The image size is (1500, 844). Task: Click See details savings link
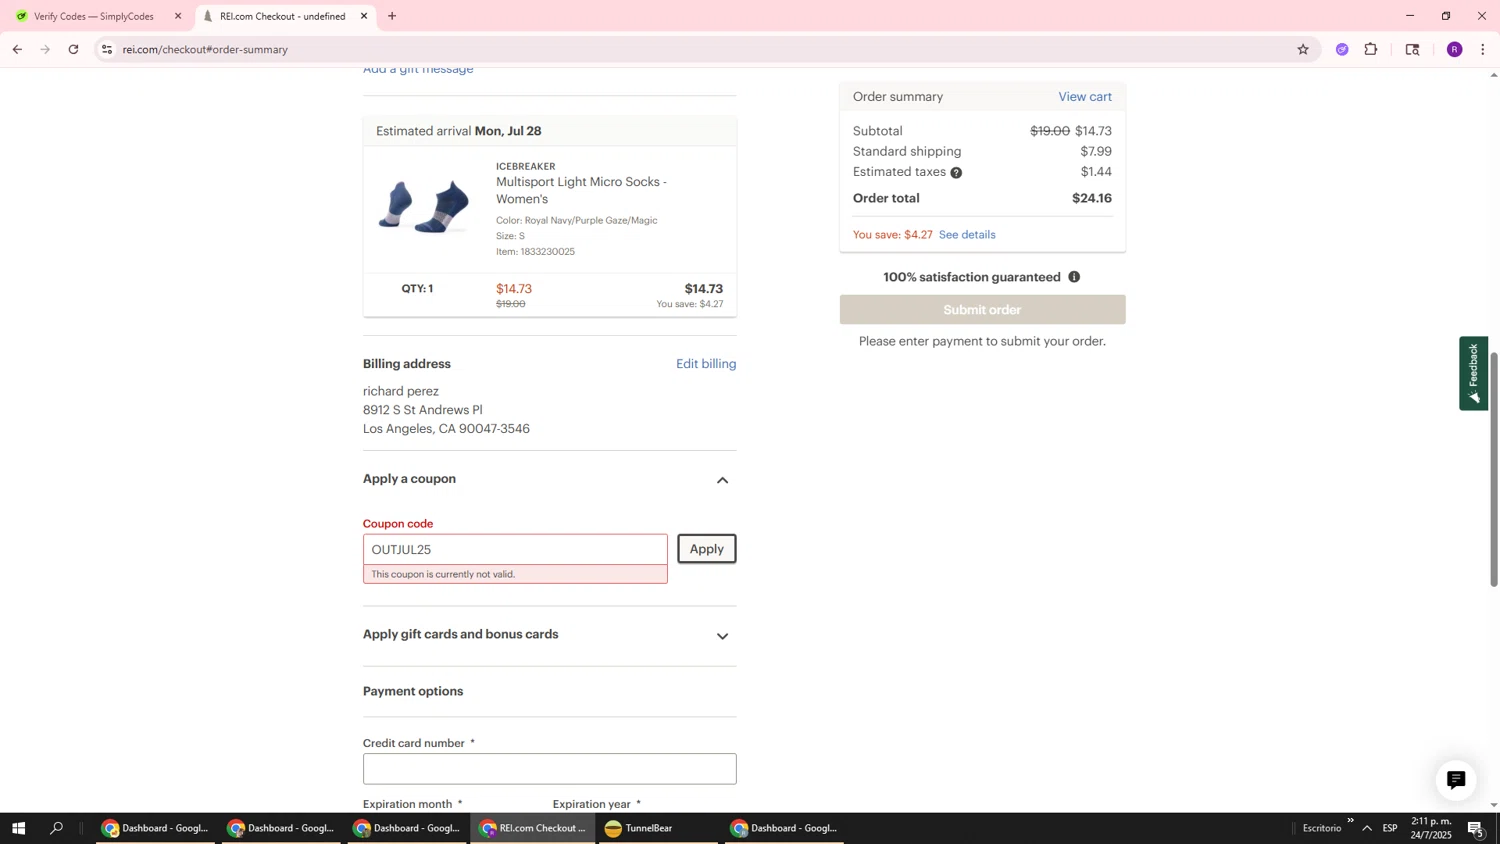point(967,235)
